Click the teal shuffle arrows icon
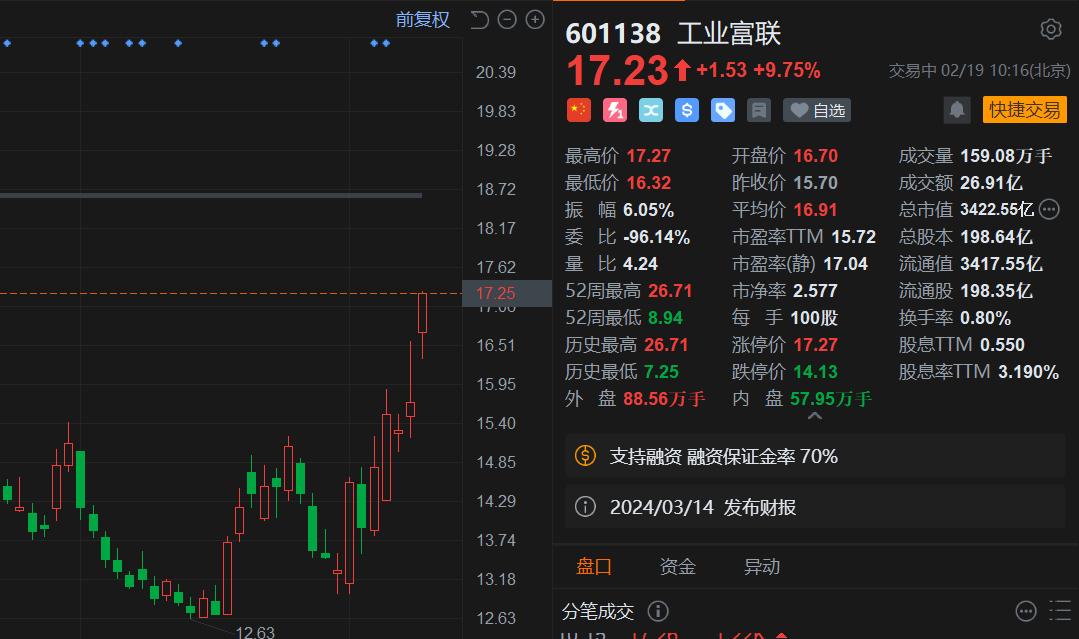Image resolution: width=1079 pixels, height=639 pixels. tap(650, 110)
